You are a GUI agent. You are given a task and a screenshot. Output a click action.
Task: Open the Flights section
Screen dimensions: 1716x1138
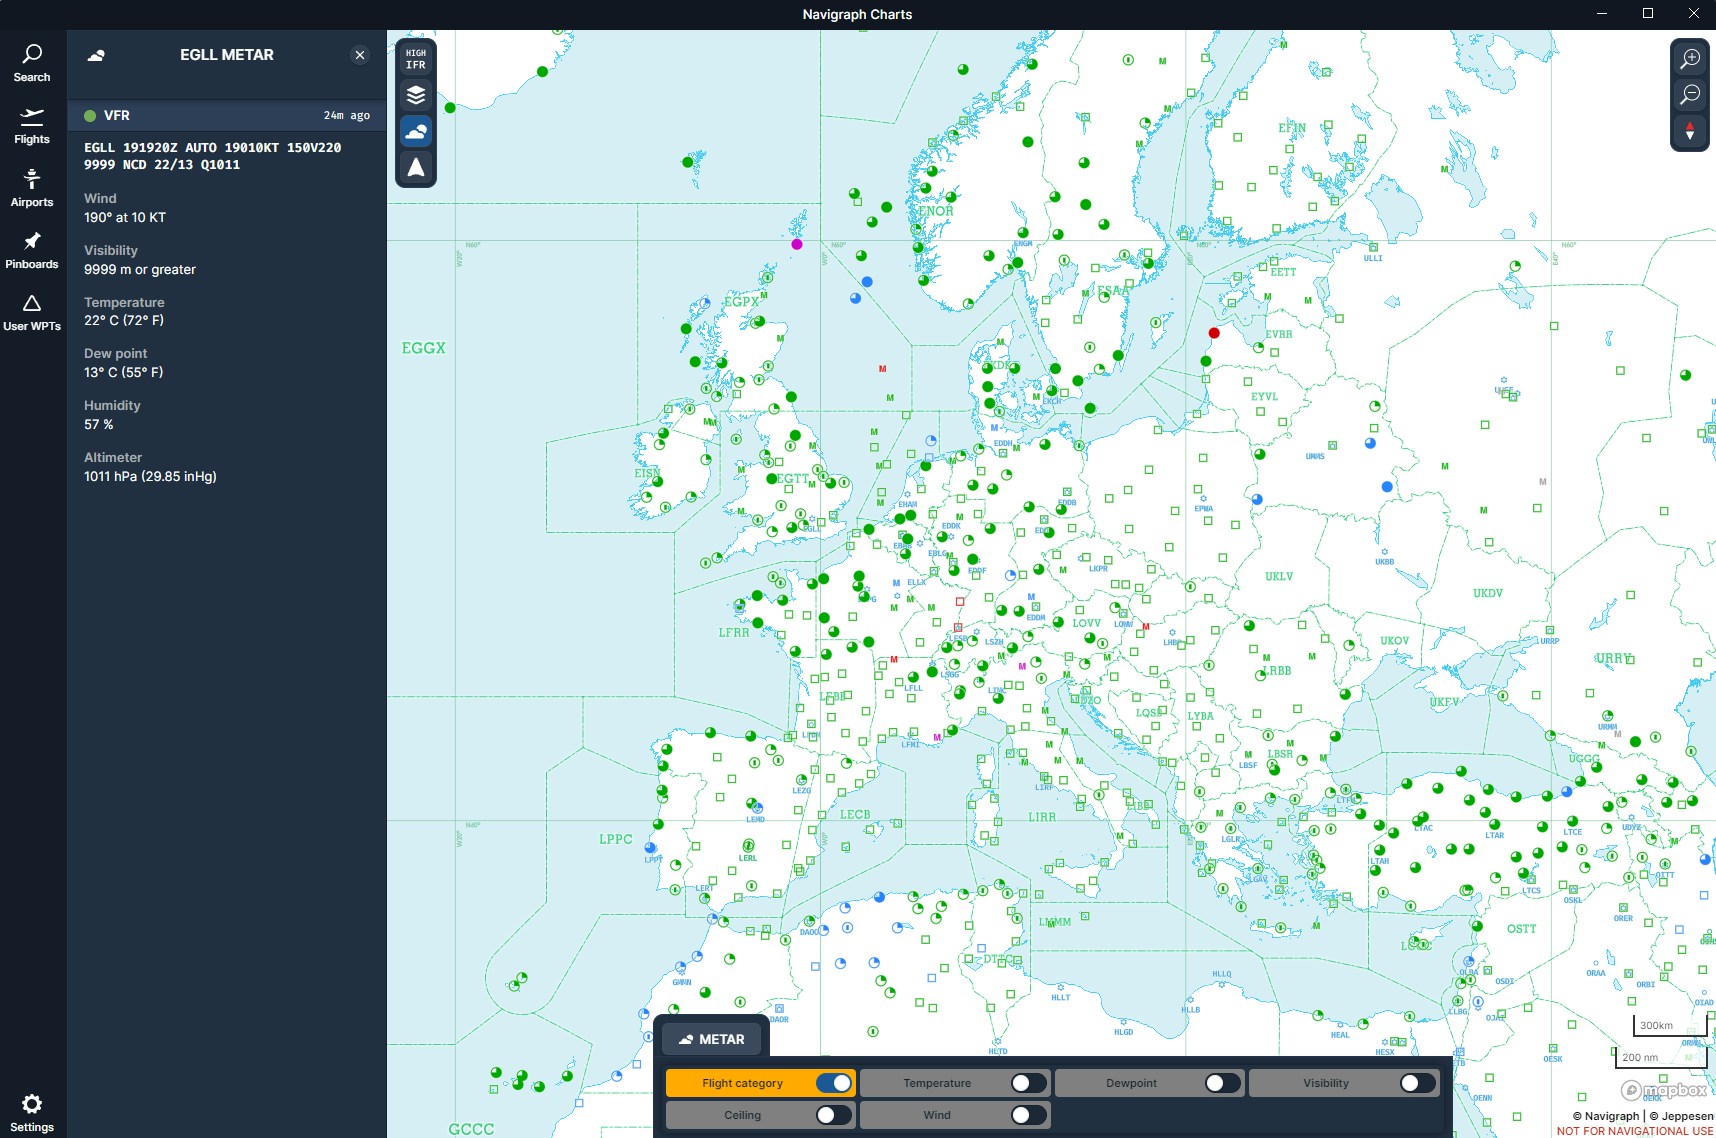point(32,126)
